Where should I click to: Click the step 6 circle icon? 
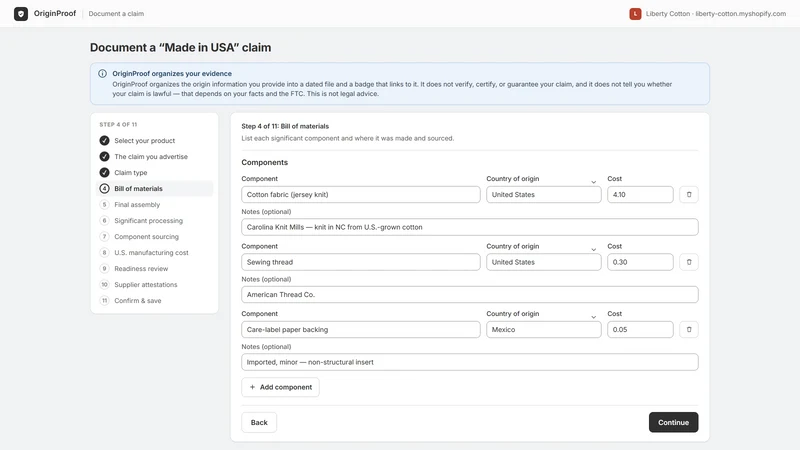click(x=104, y=220)
